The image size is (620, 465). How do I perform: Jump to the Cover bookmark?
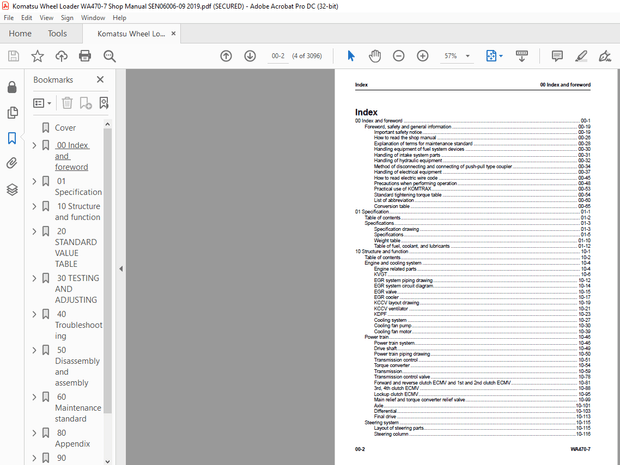tap(65, 128)
